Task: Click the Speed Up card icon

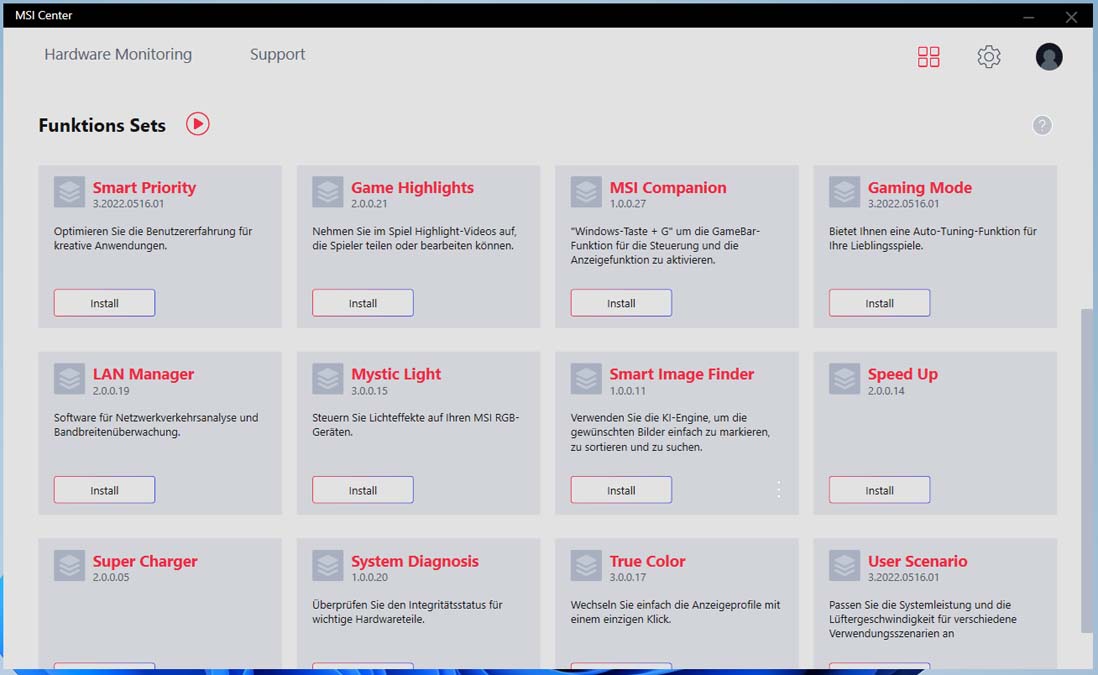Action: point(845,379)
